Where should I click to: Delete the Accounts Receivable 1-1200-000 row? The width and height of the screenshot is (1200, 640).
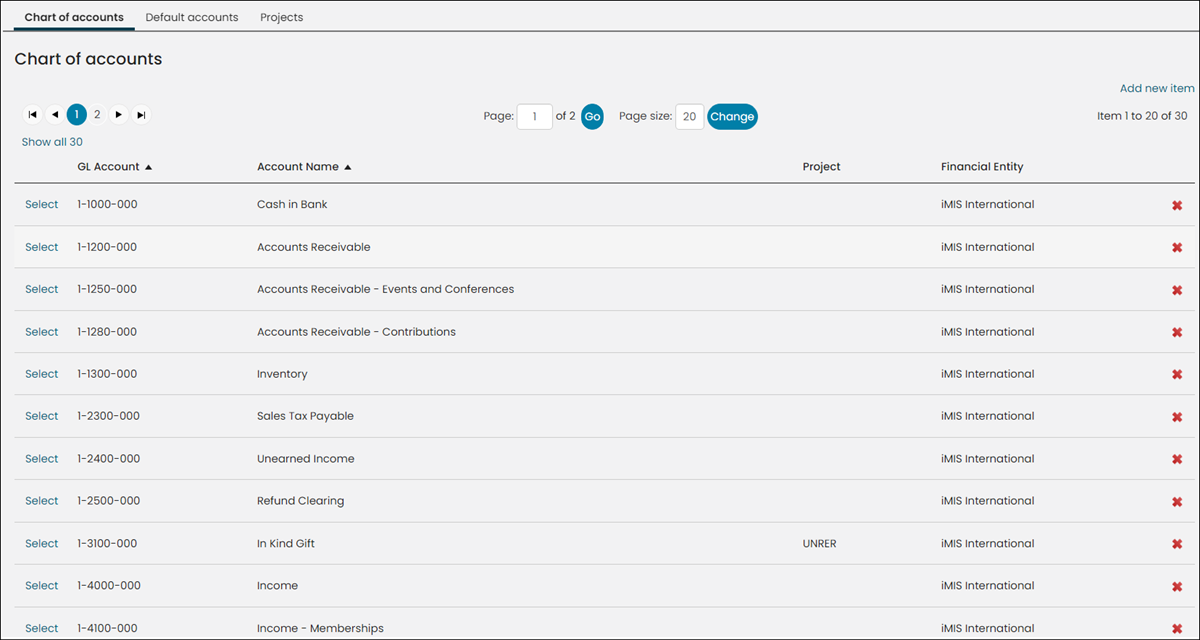(1177, 248)
